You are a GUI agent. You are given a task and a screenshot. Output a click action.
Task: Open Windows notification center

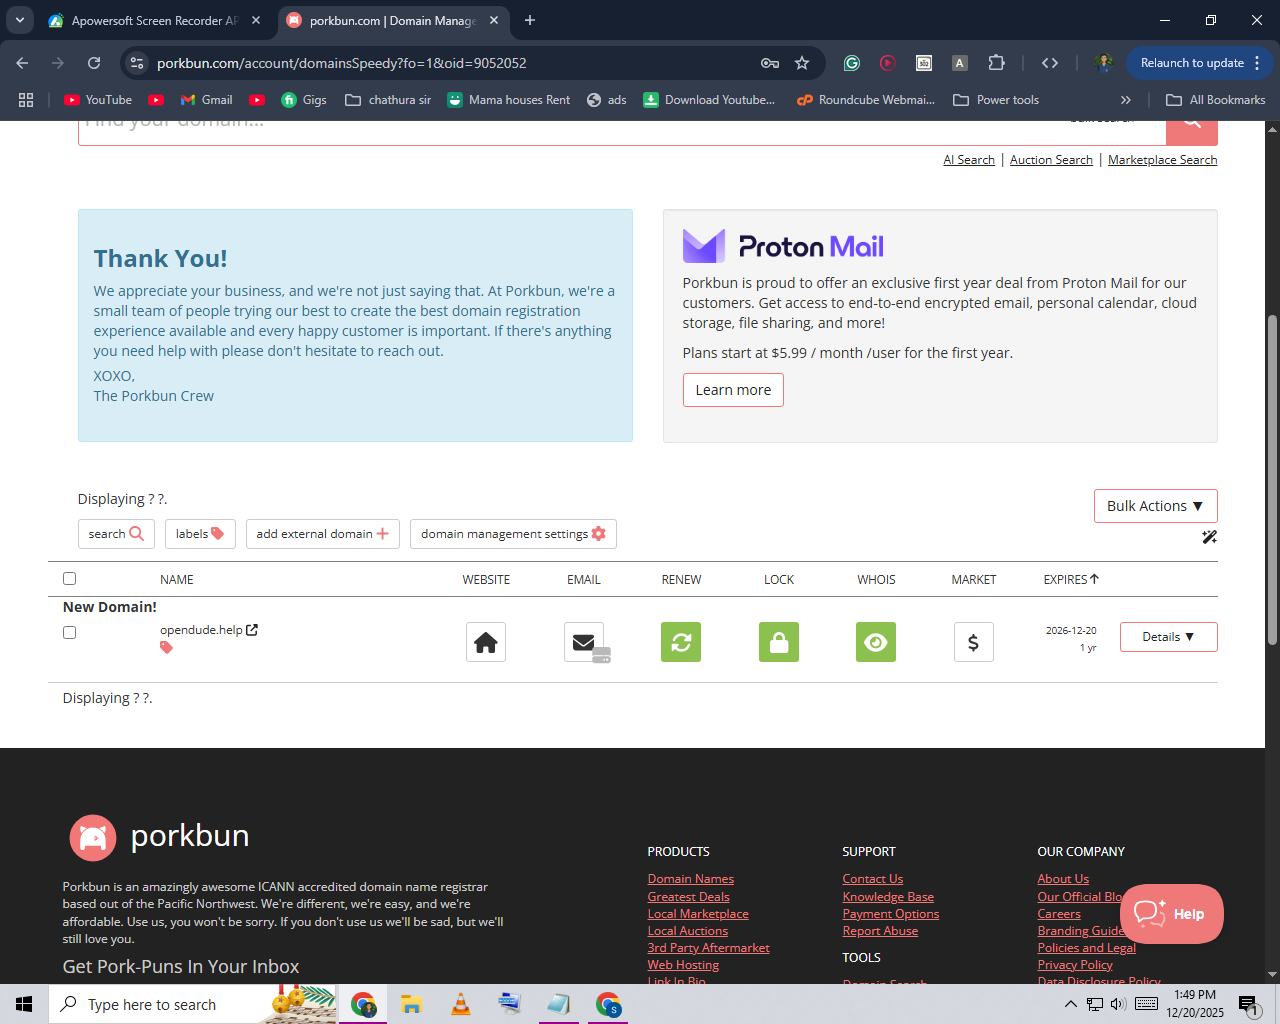click(x=1249, y=1004)
